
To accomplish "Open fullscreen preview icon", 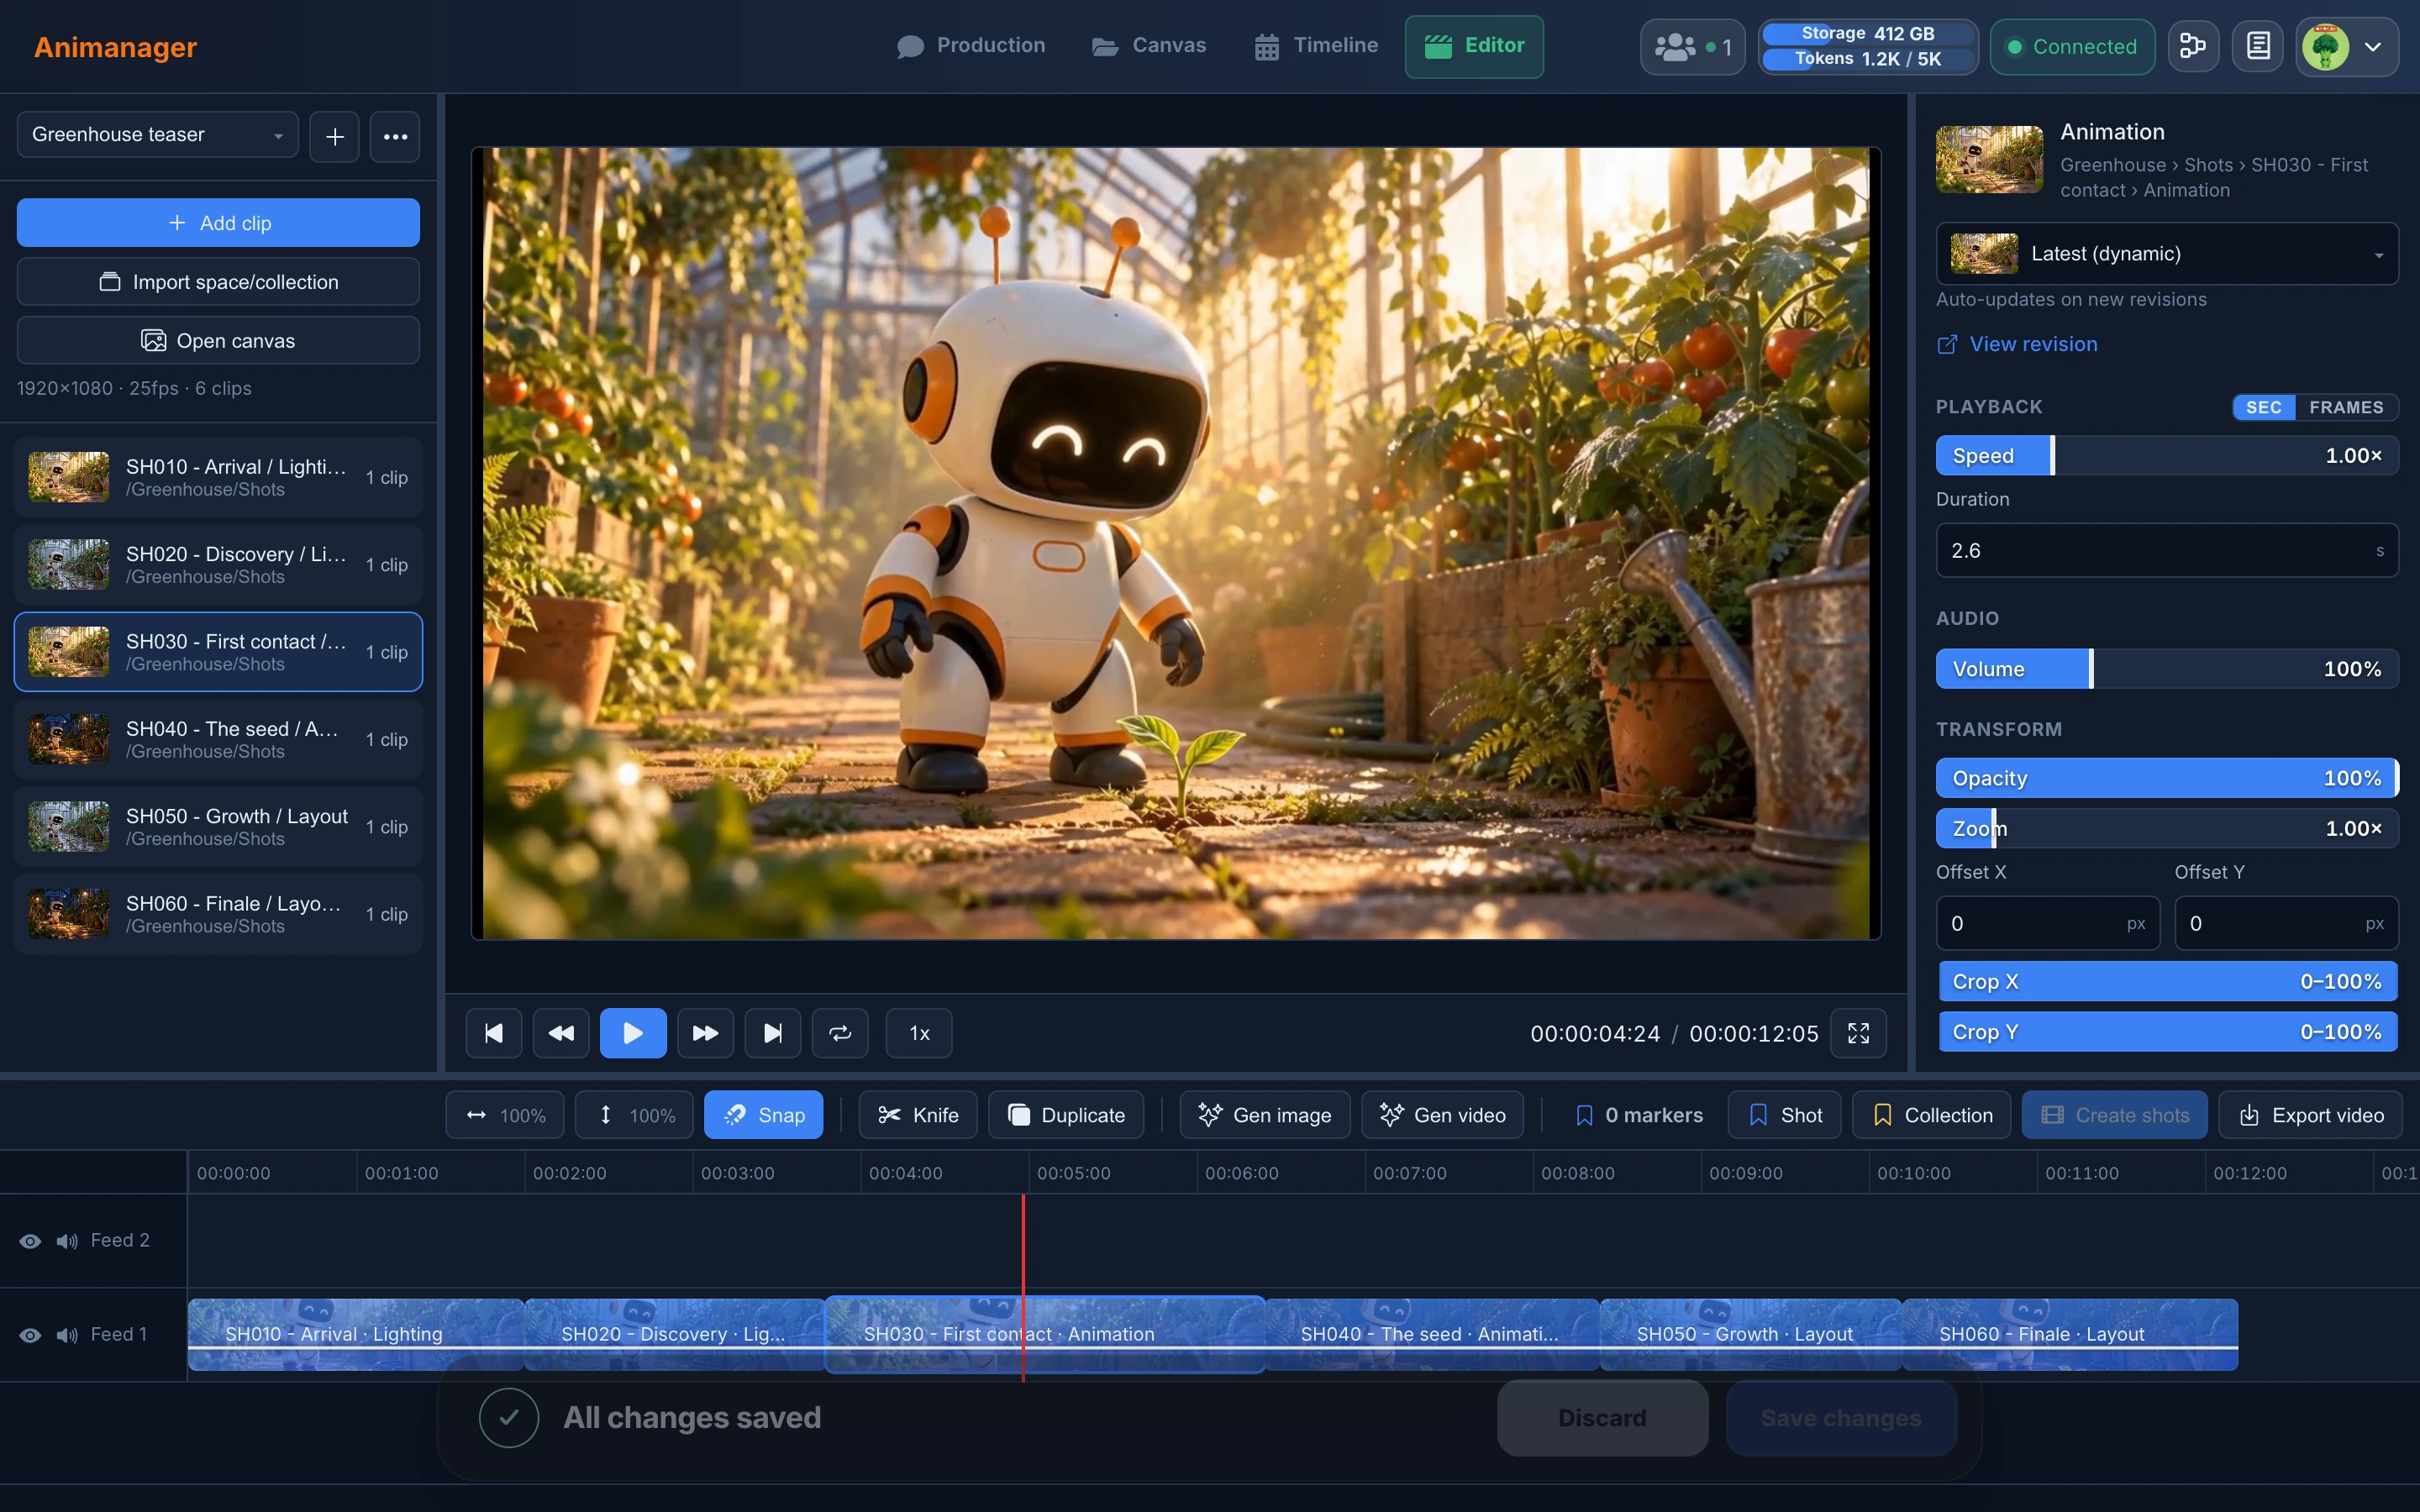I will click(1858, 1033).
